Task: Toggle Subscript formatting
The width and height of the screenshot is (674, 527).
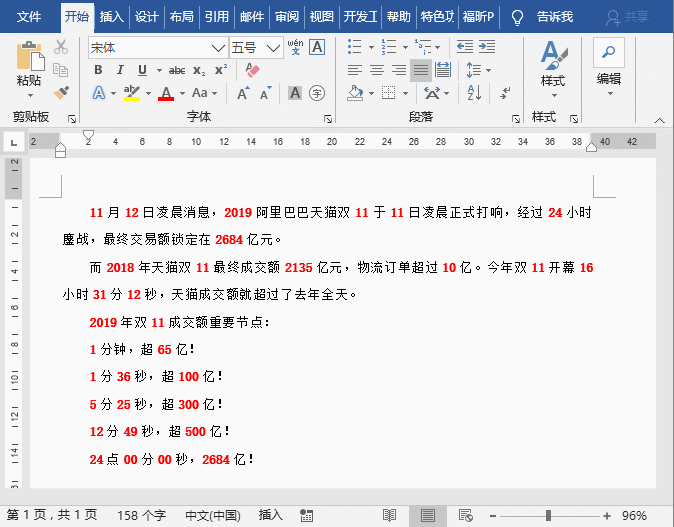Action: 199,70
